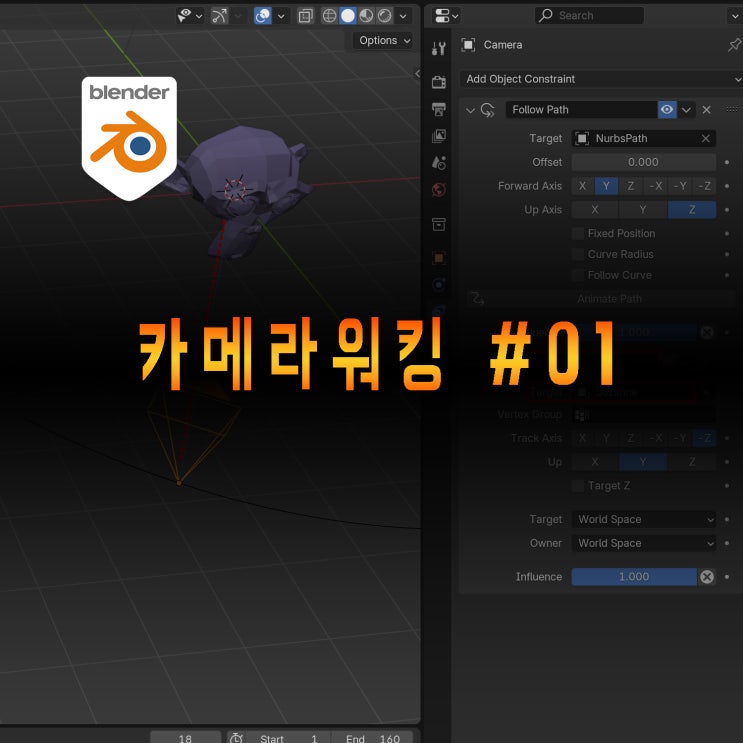Set Up Axis to X
743x743 pixels.
coord(595,209)
